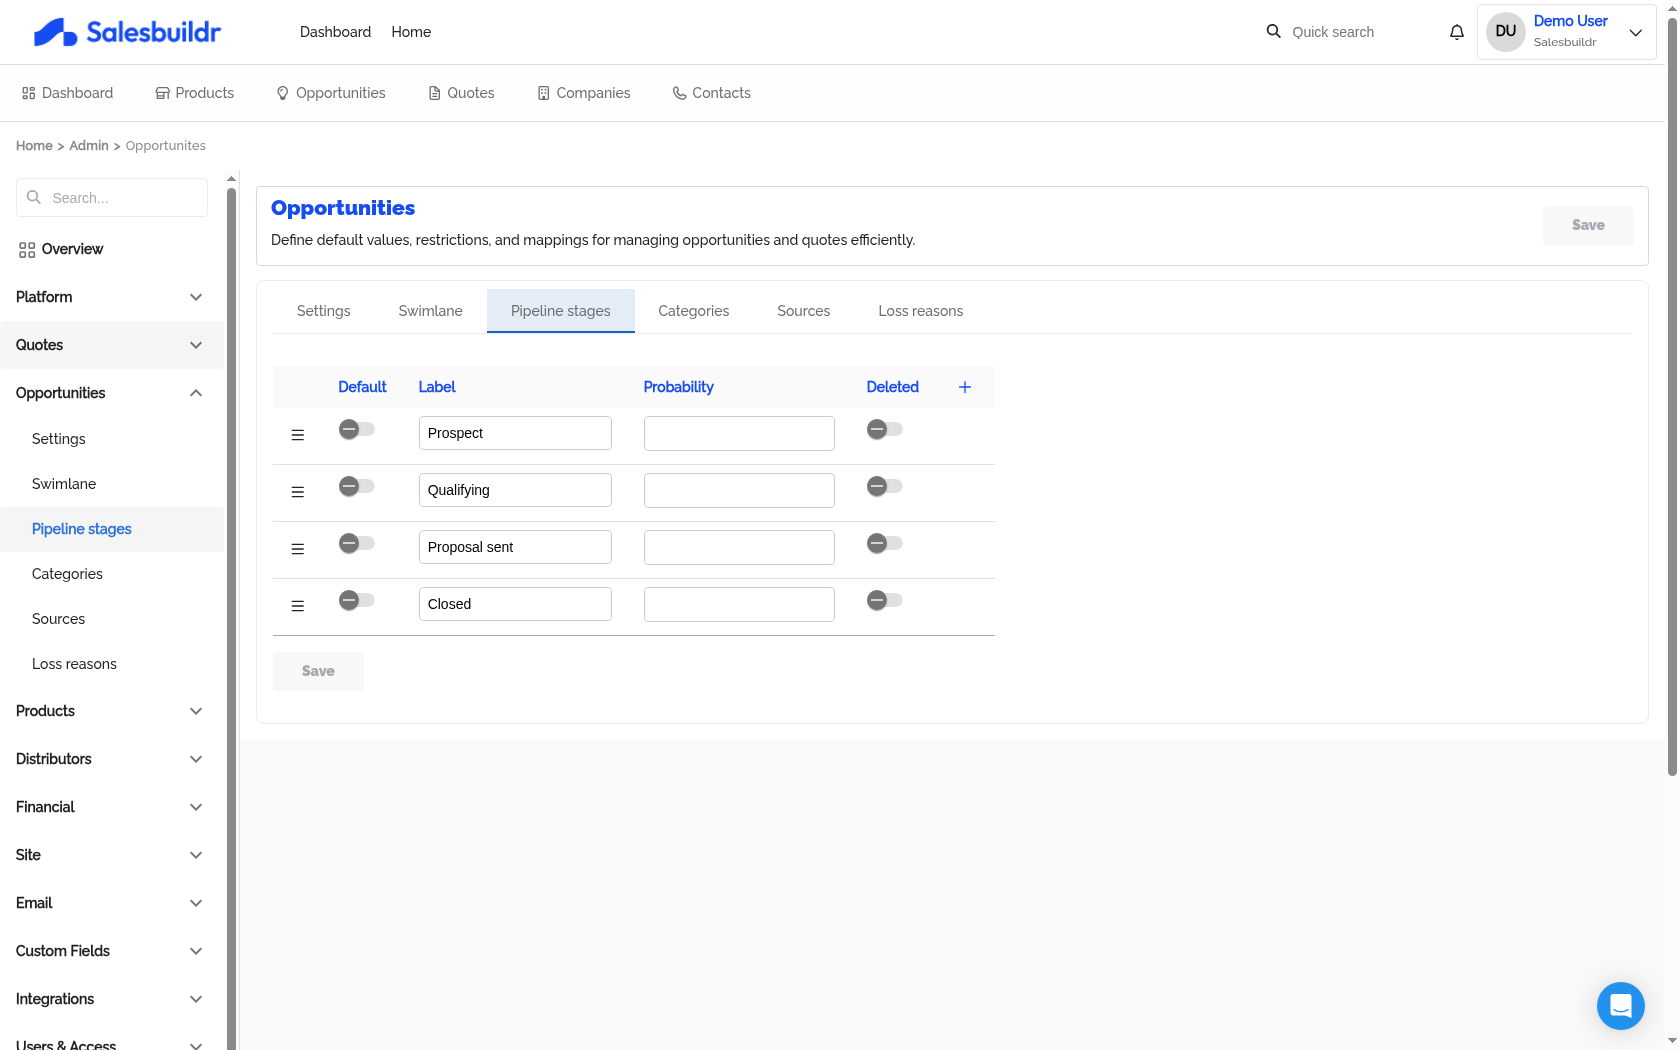1680x1050 pixels.
Task: Click the quick search magnifier icon
Action: click(x=1273, y=31)
